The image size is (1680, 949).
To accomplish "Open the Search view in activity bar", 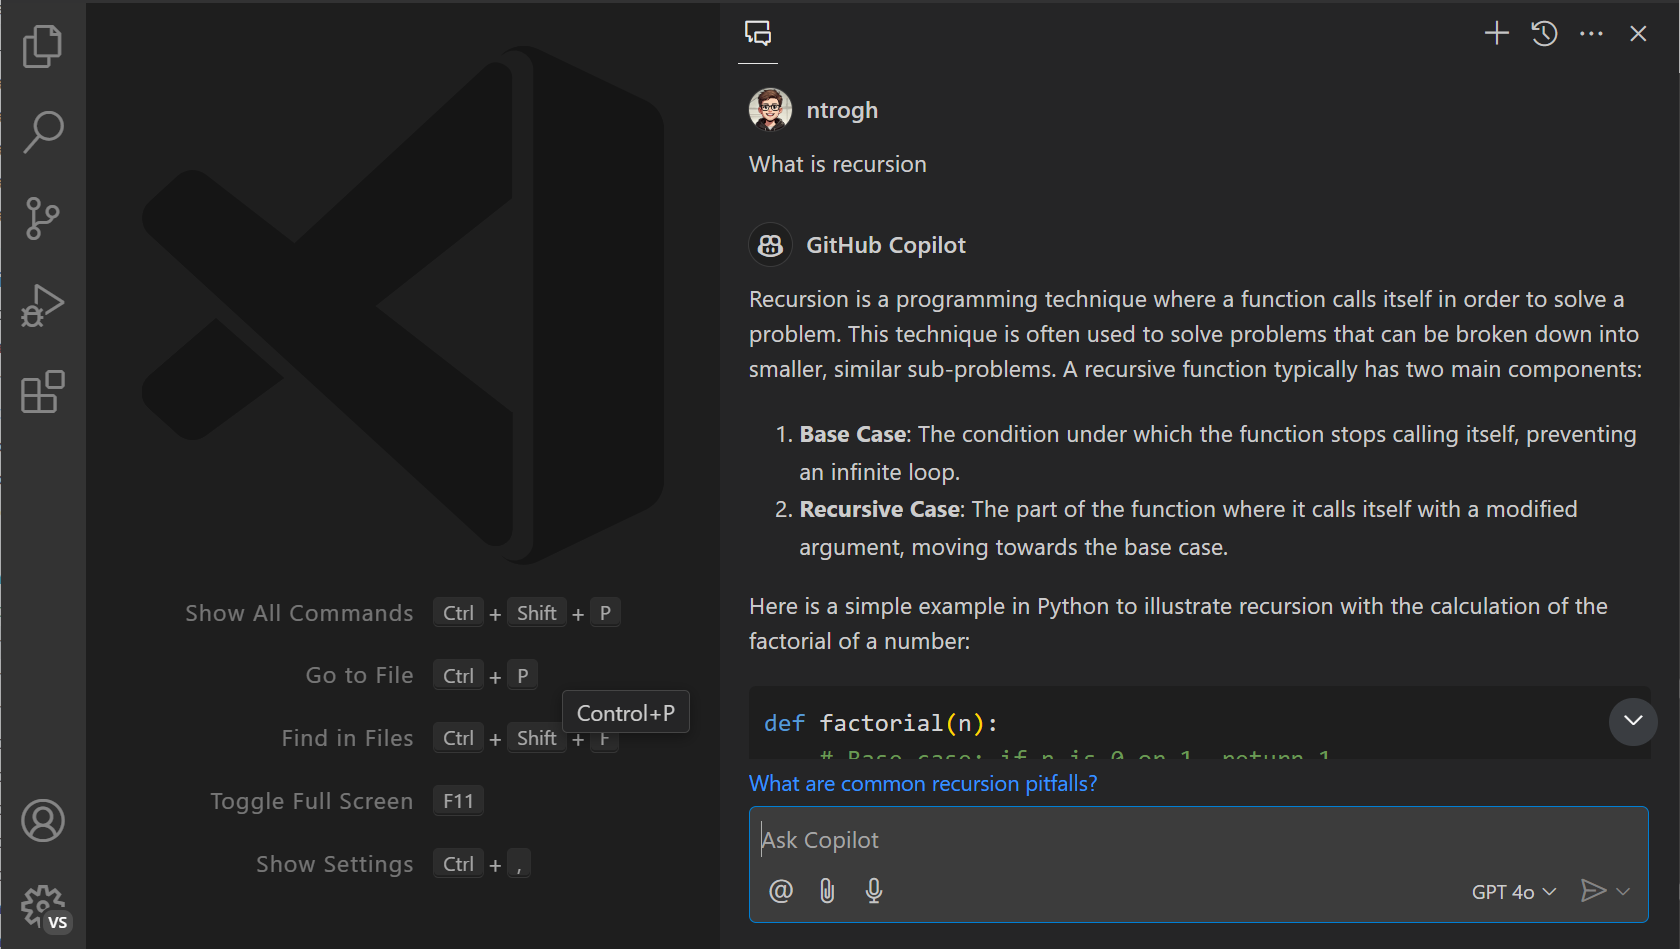I will (x=42, y=132).
